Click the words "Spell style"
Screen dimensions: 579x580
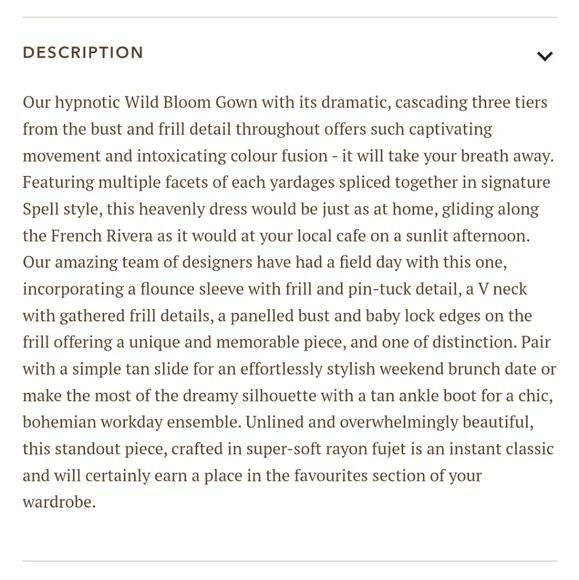click(x=61, y=209)
